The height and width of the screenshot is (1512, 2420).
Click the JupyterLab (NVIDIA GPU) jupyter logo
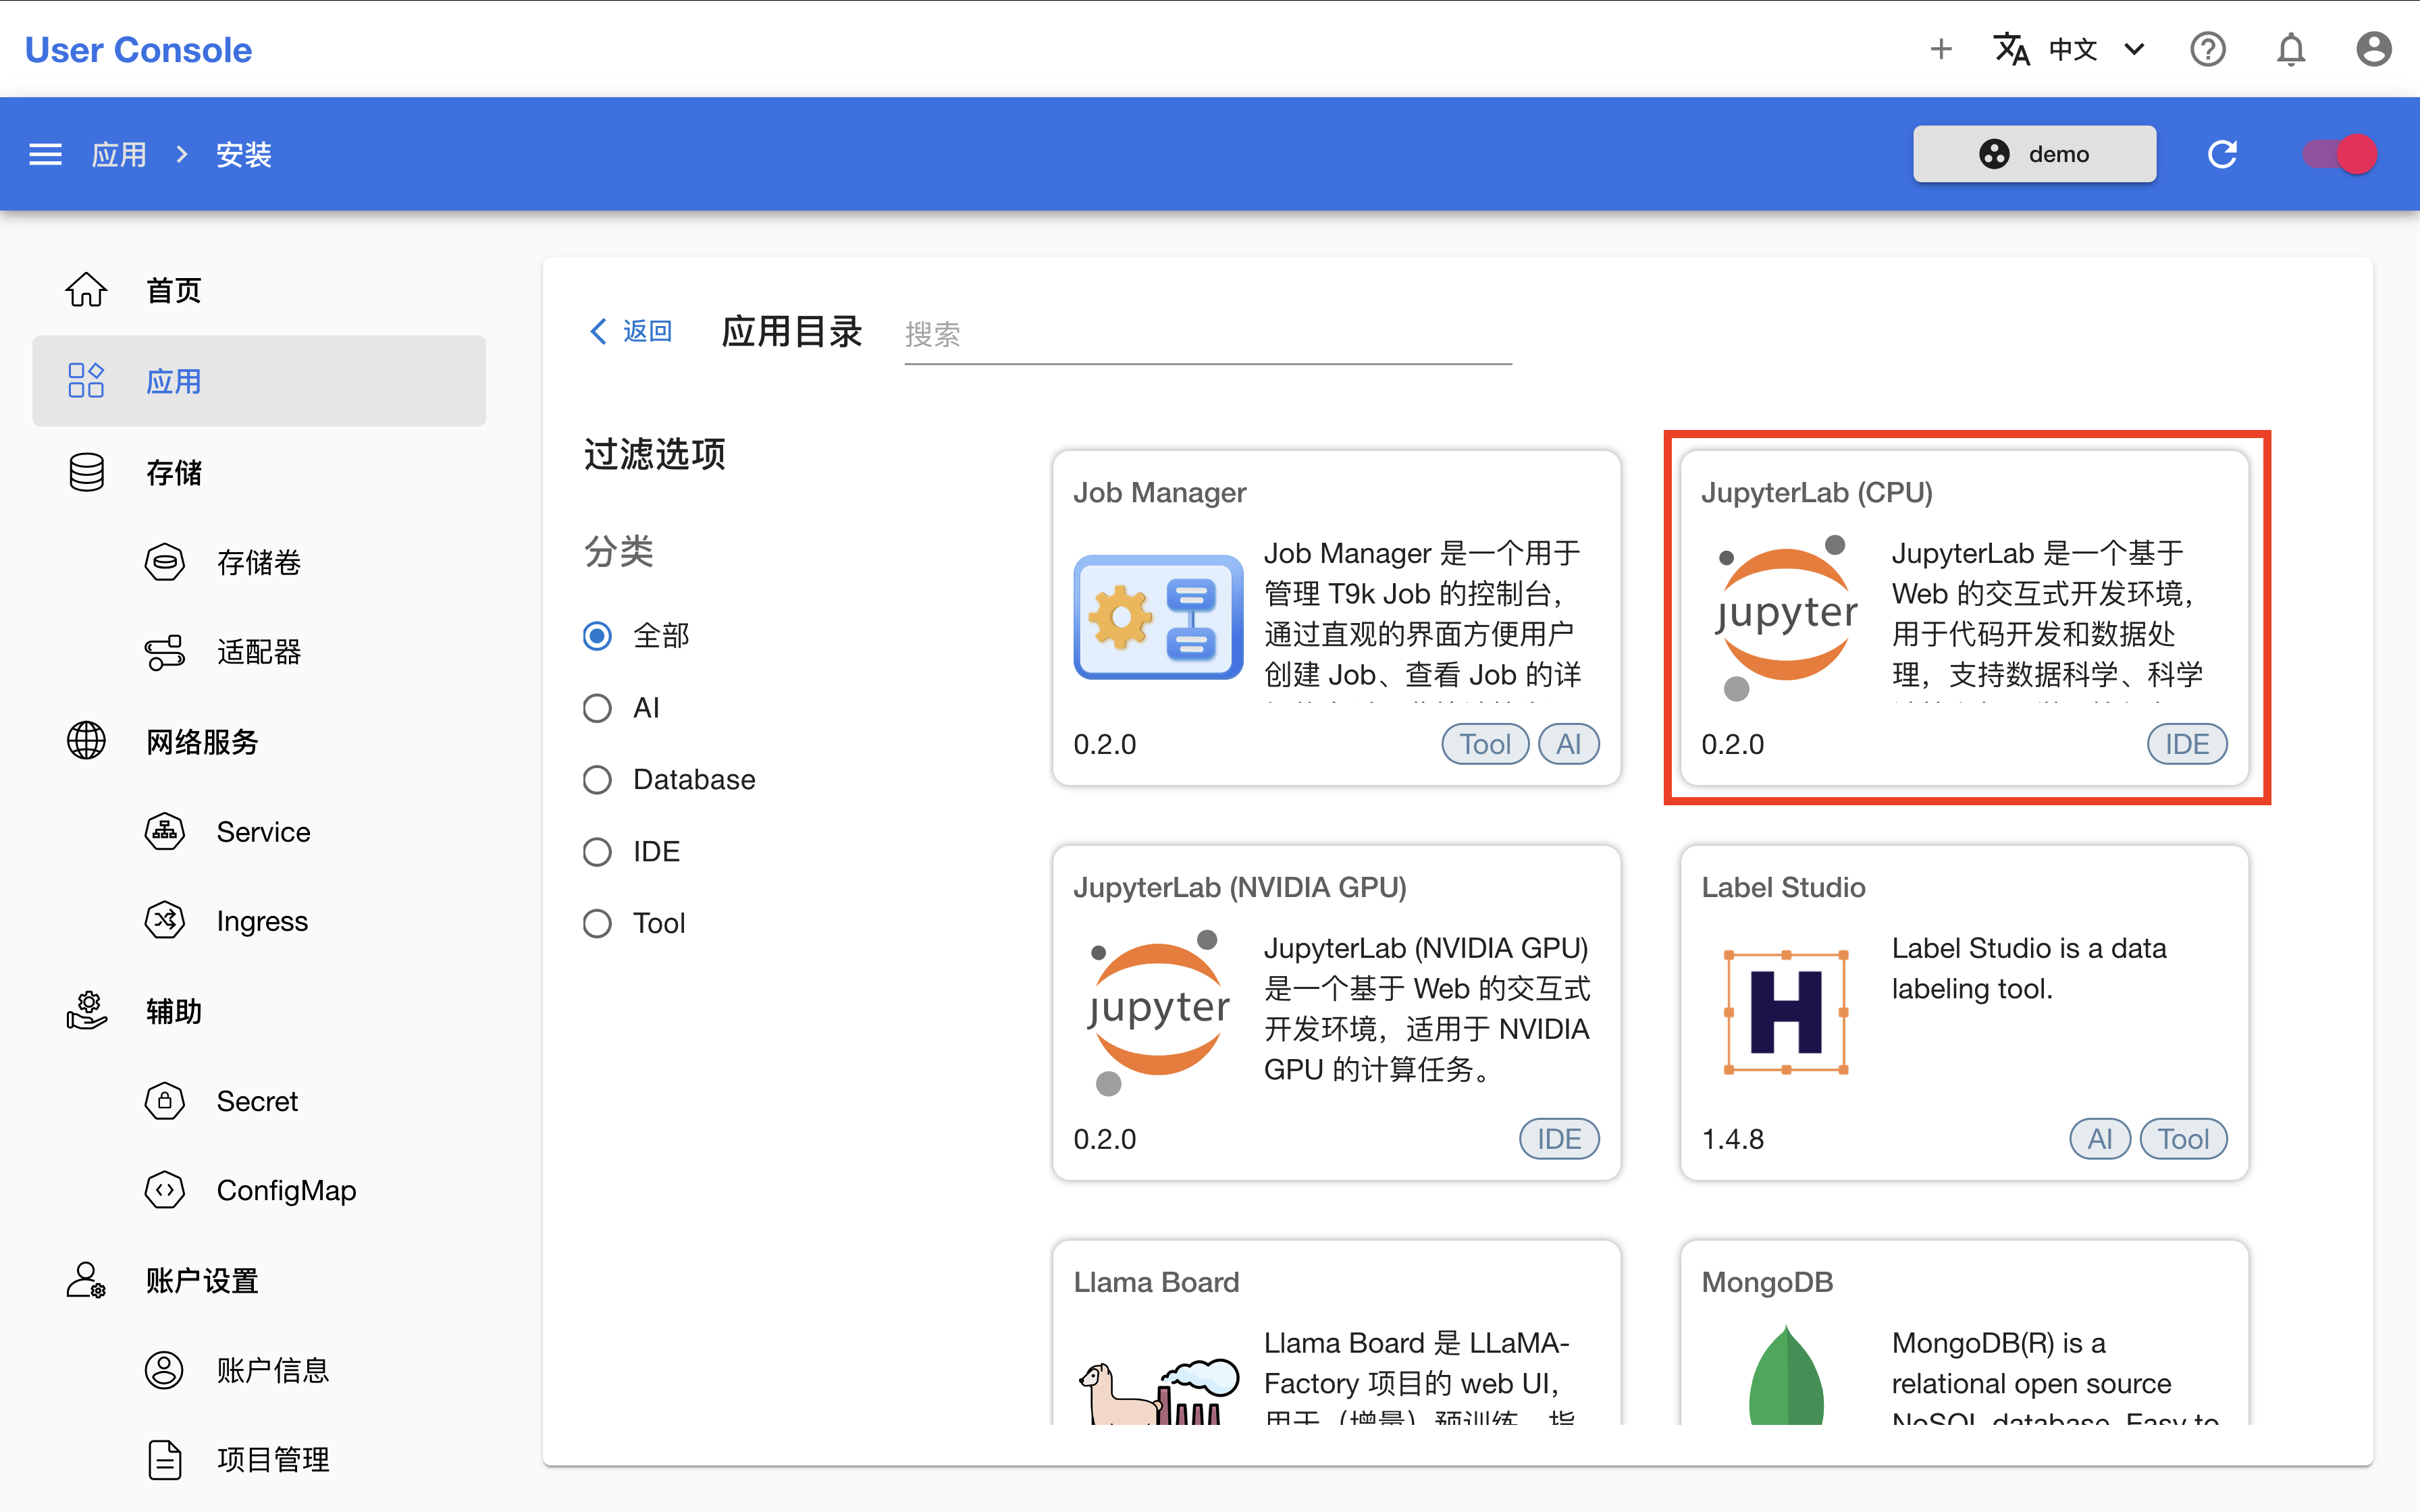[x=1158, y=1012]
